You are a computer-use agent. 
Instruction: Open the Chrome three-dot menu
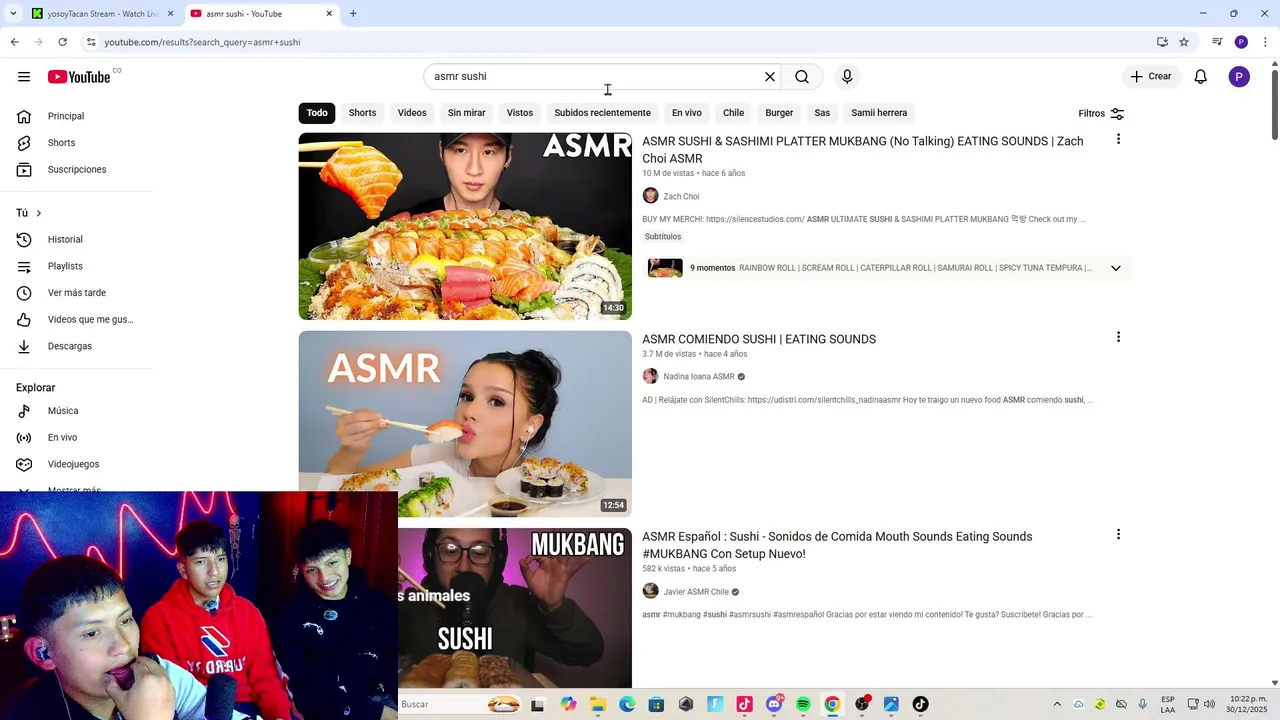(1265, 42)
